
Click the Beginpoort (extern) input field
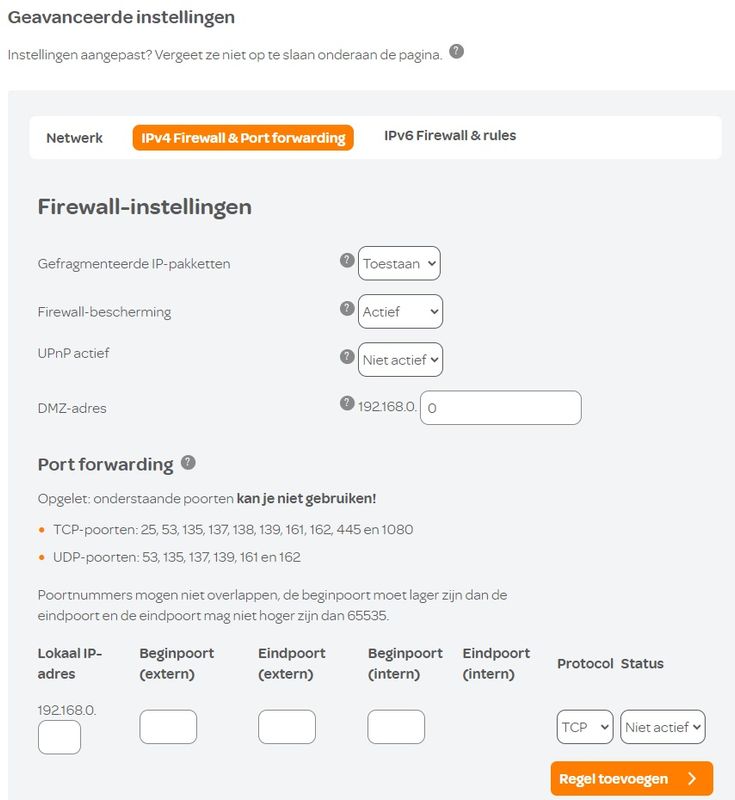(168, 727)
